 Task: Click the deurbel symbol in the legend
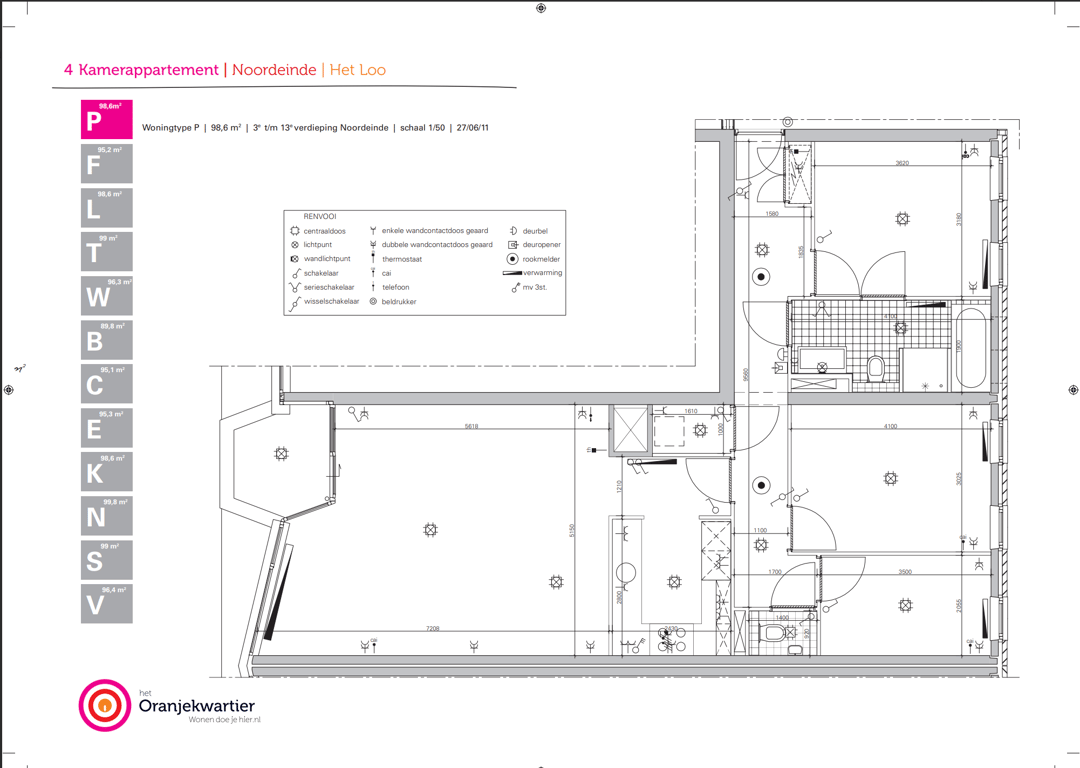[x=513, y=231]
